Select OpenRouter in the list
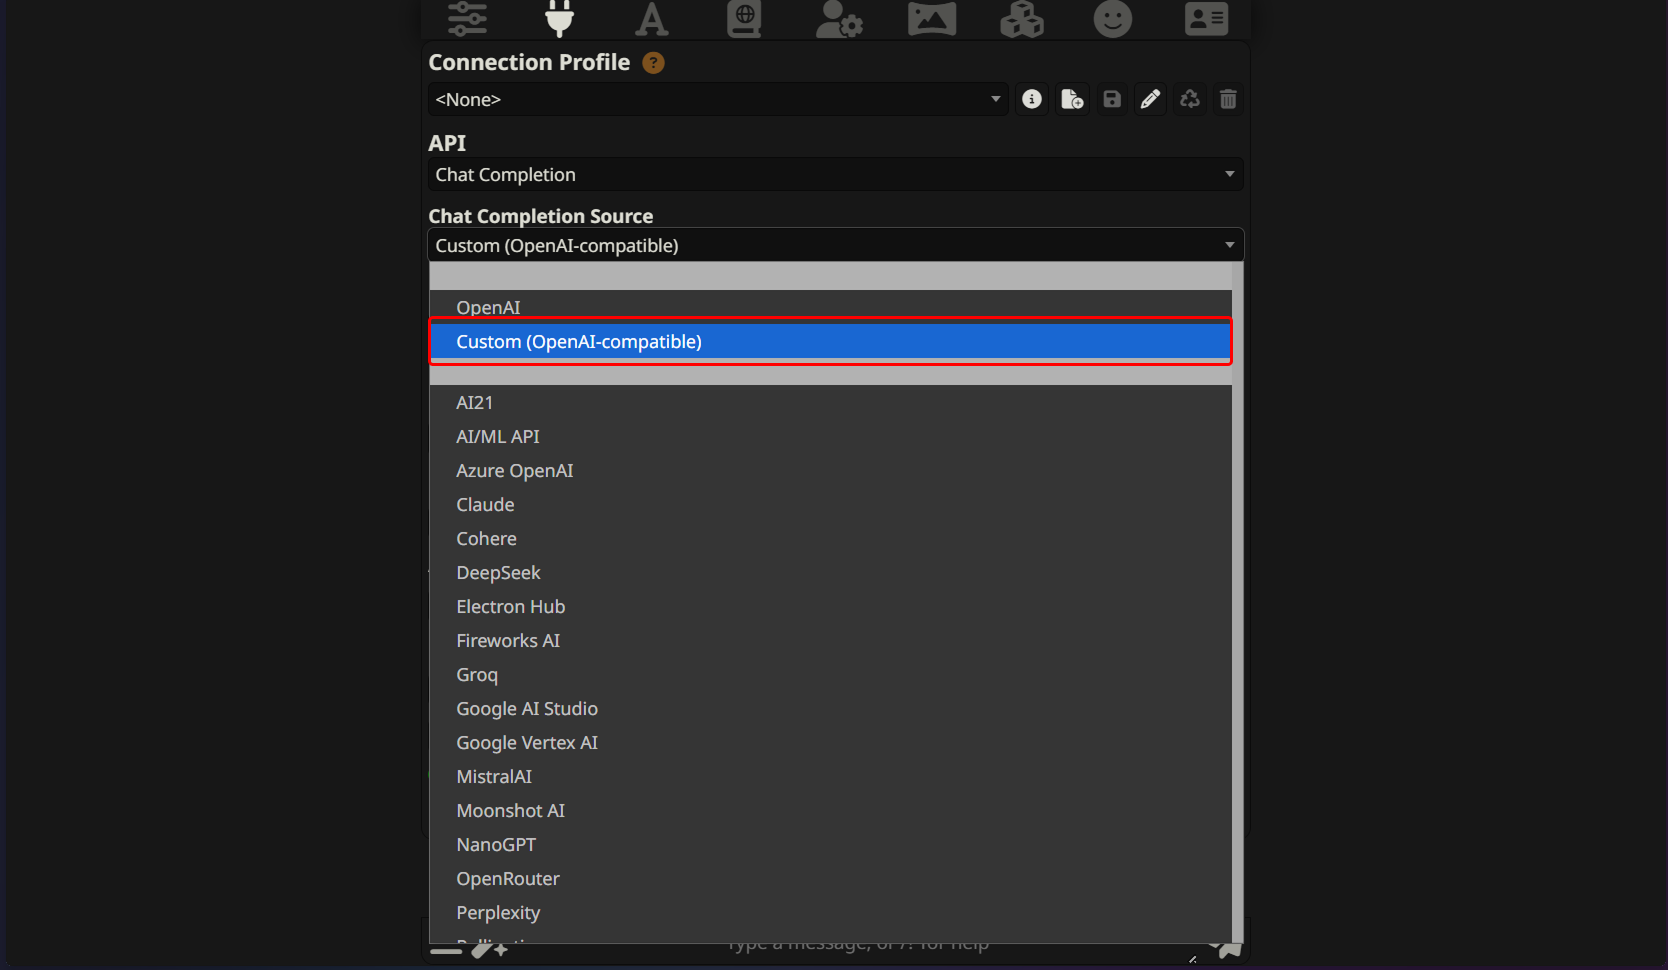This screenshot has height=970, width=1668. tap(507, 879)
